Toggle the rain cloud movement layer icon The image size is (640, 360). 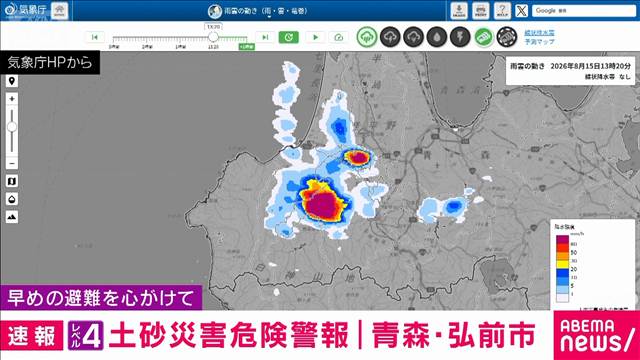367,37
